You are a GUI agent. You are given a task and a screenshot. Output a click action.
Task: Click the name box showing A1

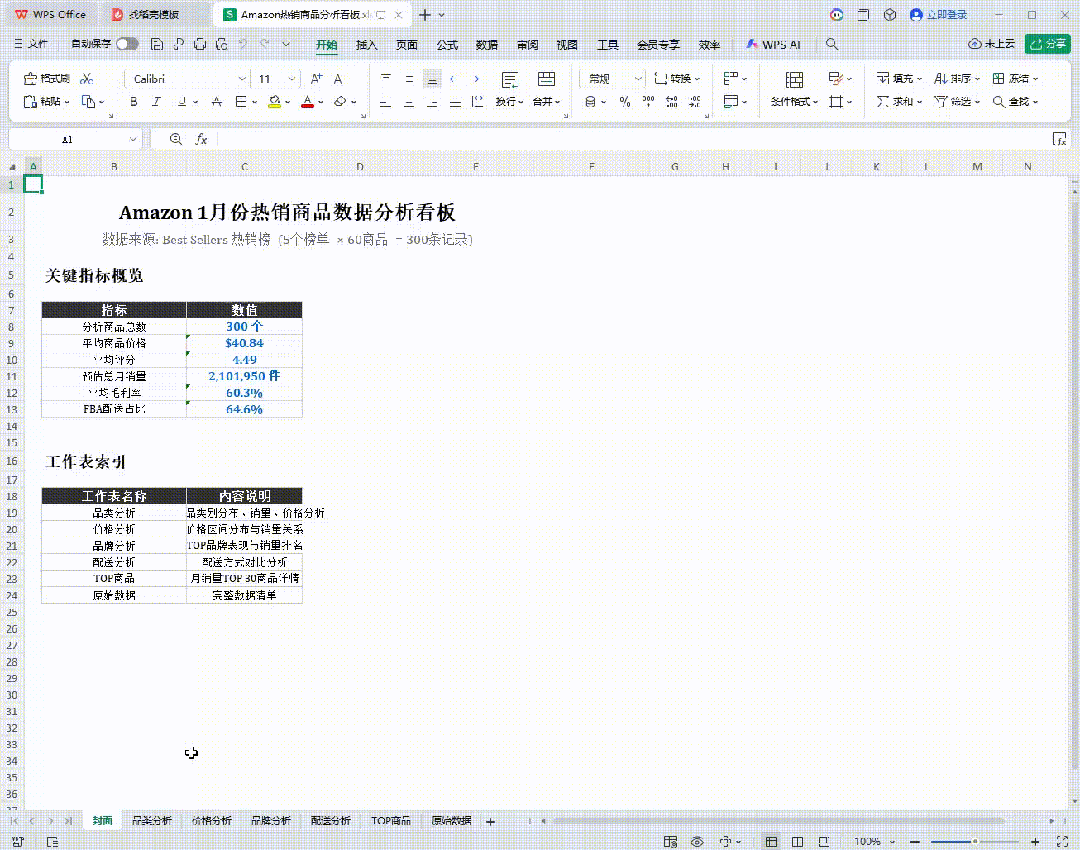coord(68,139)
